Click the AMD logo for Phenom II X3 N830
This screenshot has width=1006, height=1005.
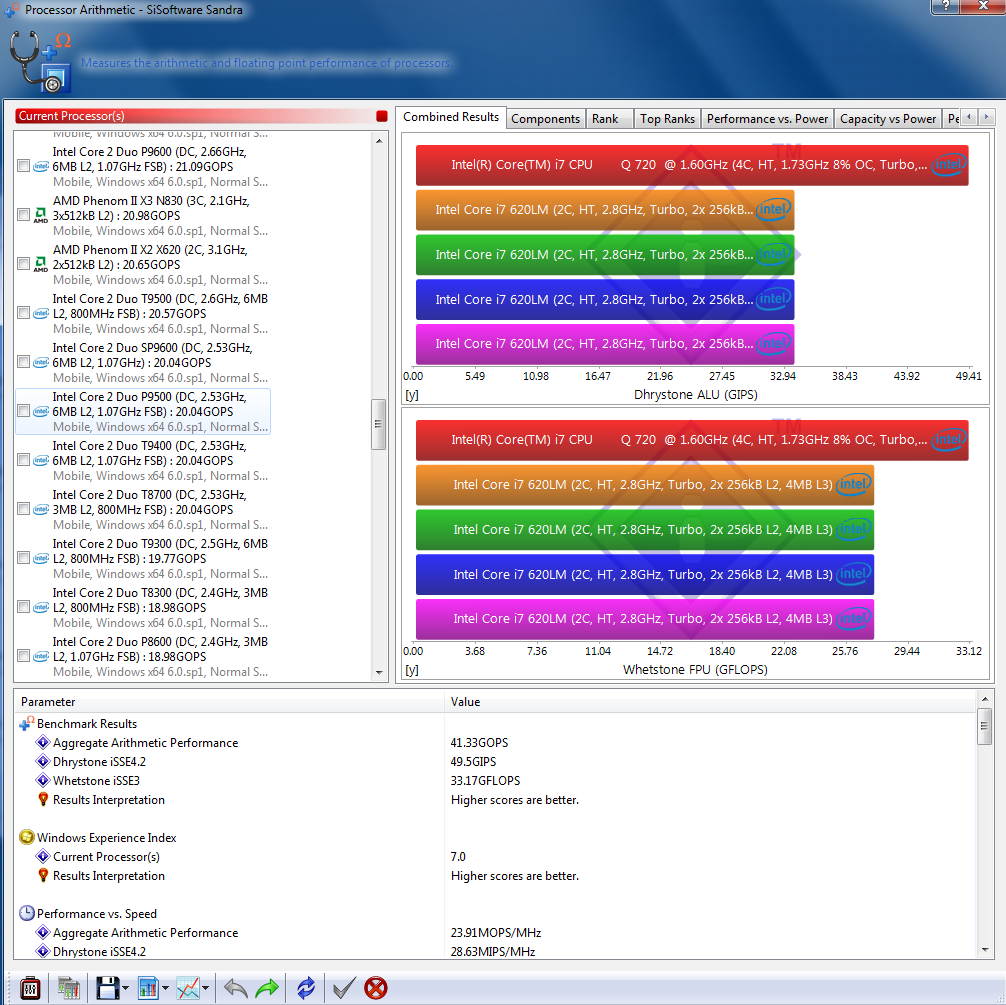[40, 215]
